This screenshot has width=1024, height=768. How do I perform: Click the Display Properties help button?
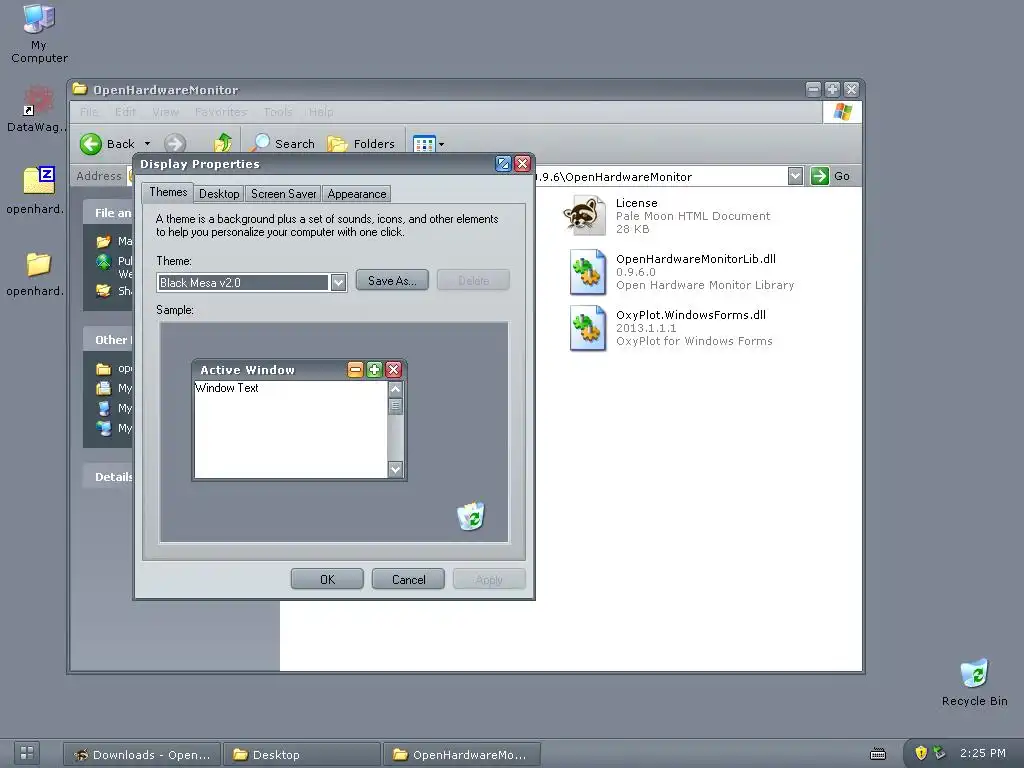coord(503,164)
